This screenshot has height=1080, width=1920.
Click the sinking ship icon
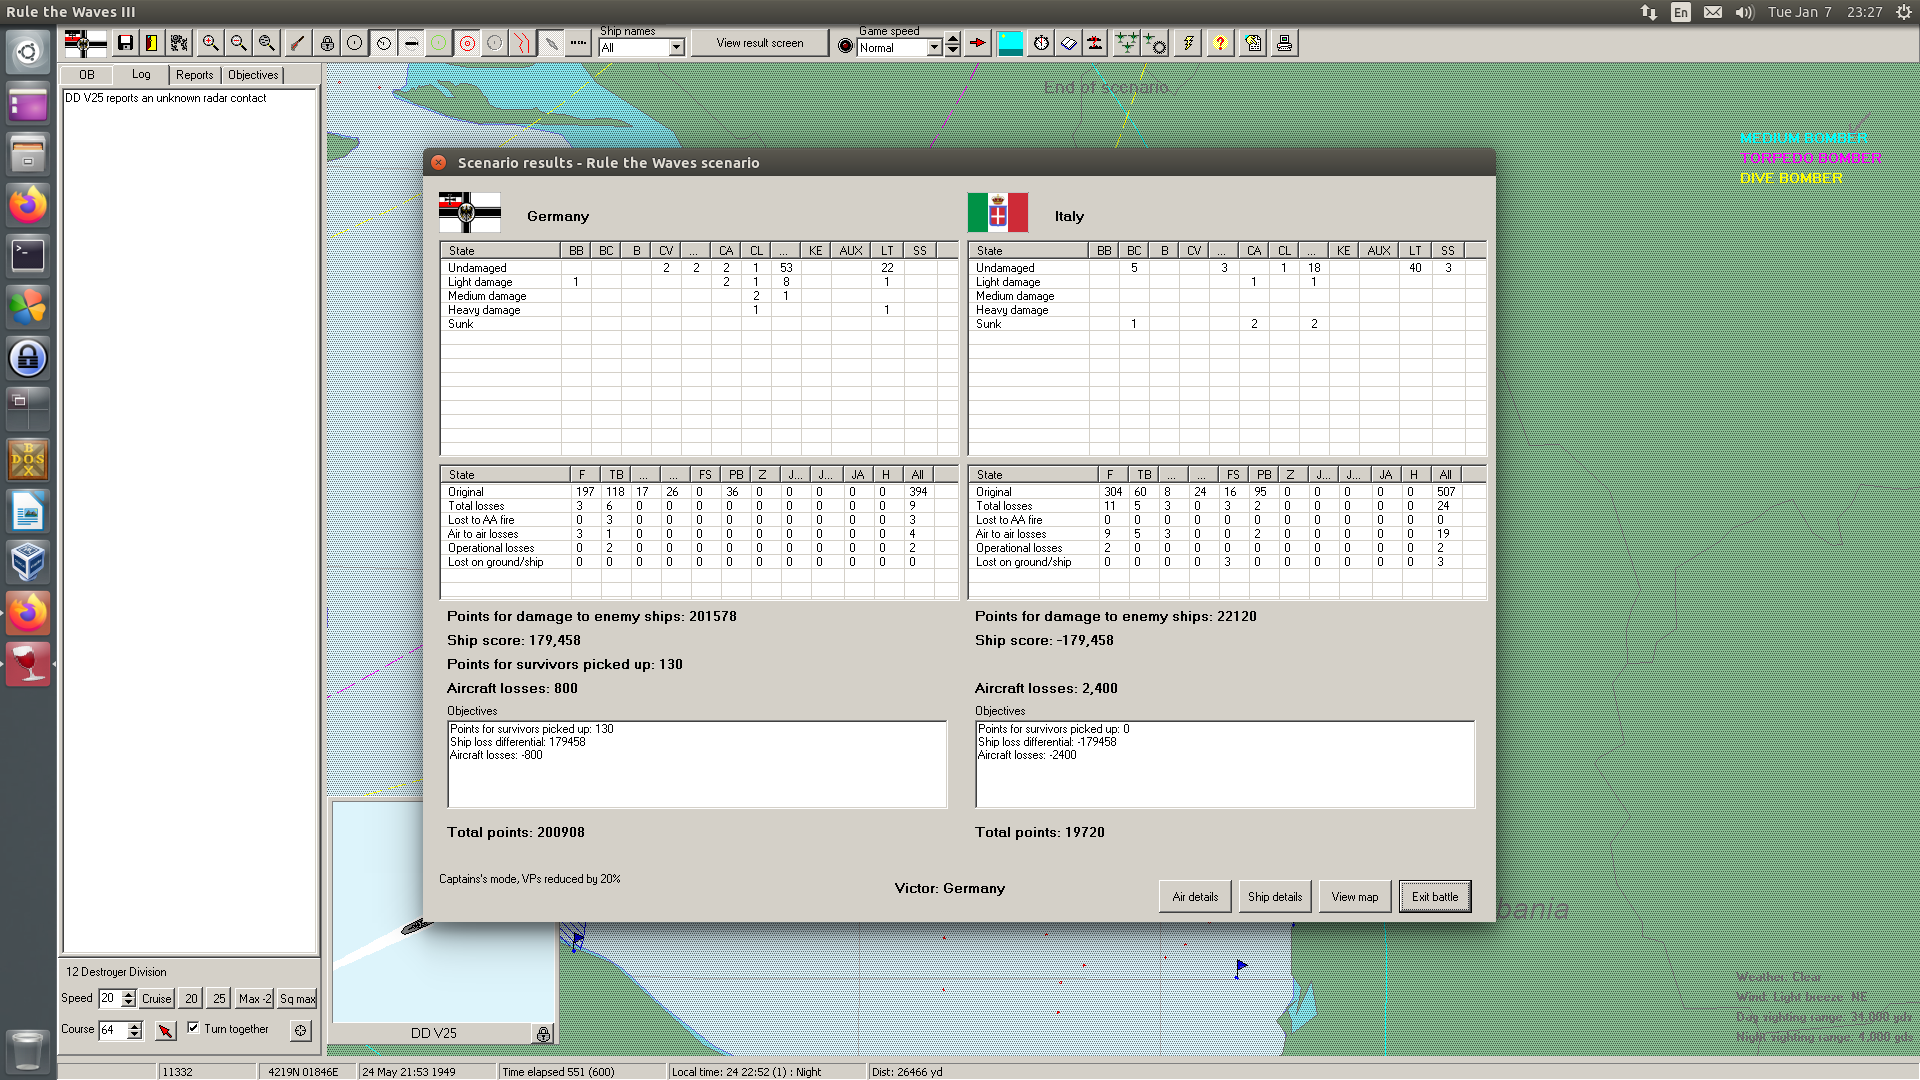[1095, 43]
